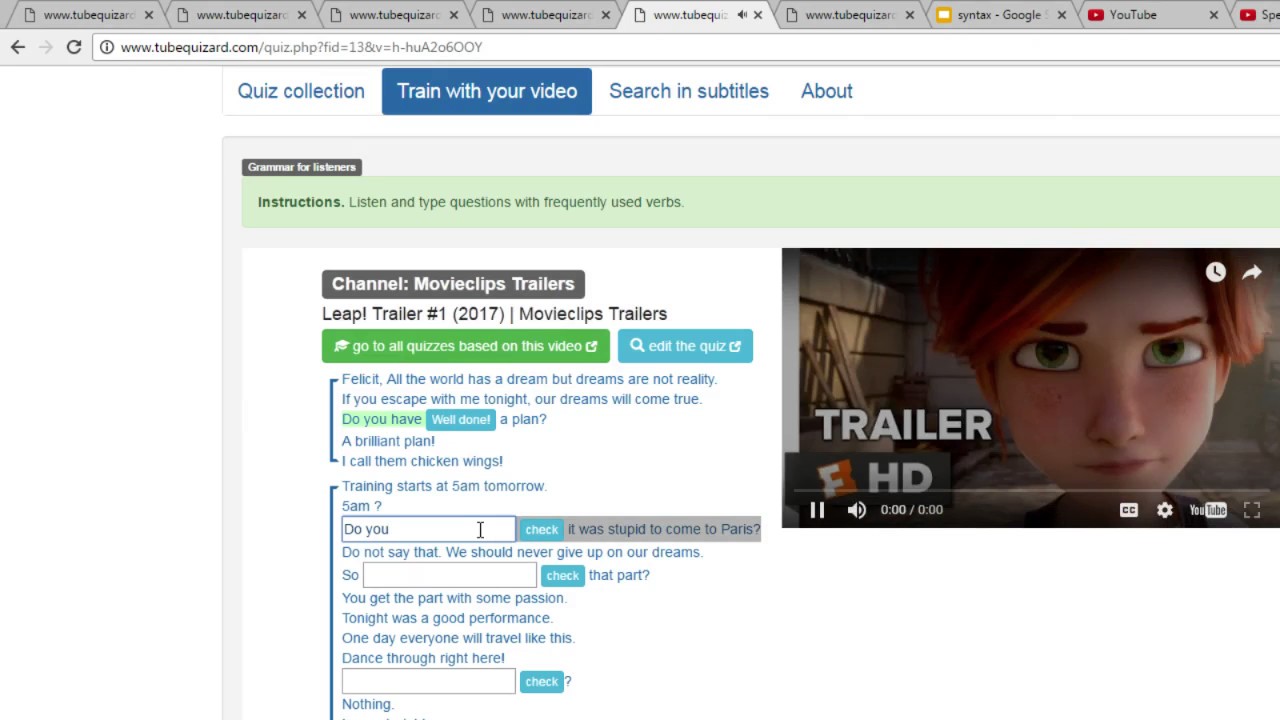Click 'Training starts at 5am tomorrow.' line
Viewport: 1280px width, 720px height.
(x=444, y=486)
